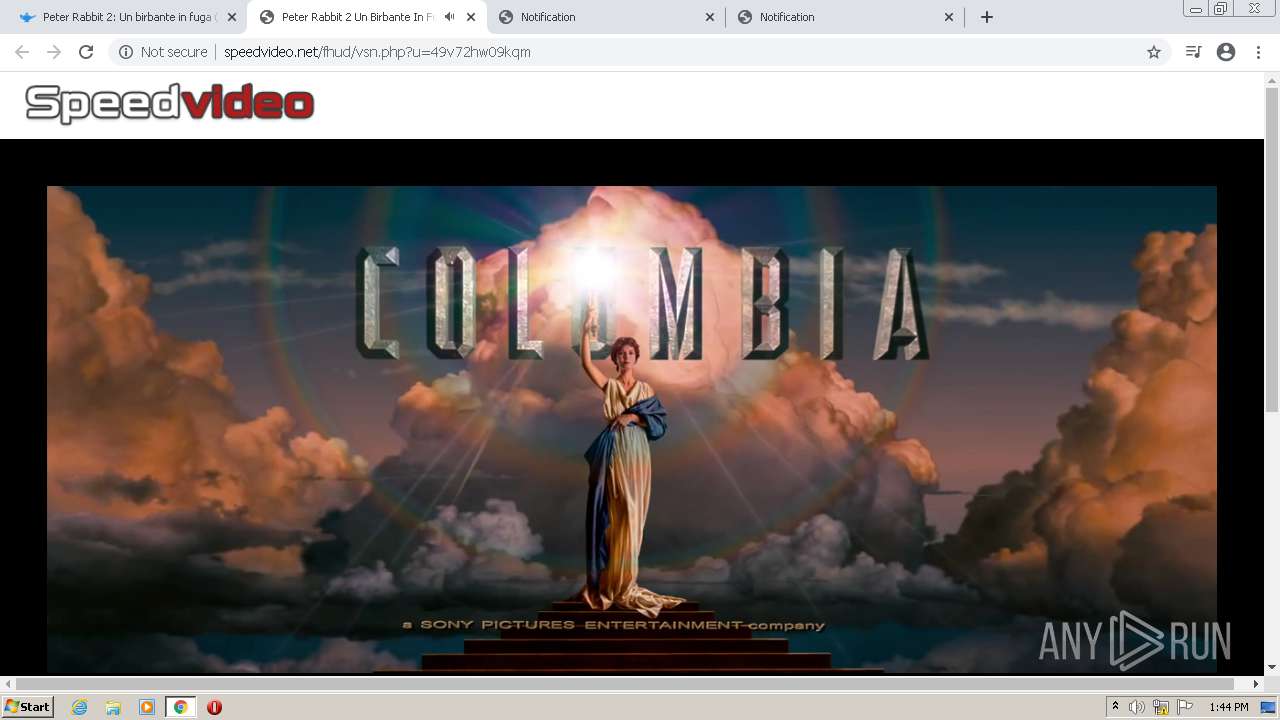Open the Windows Start menu

click(x=28, y=707)
